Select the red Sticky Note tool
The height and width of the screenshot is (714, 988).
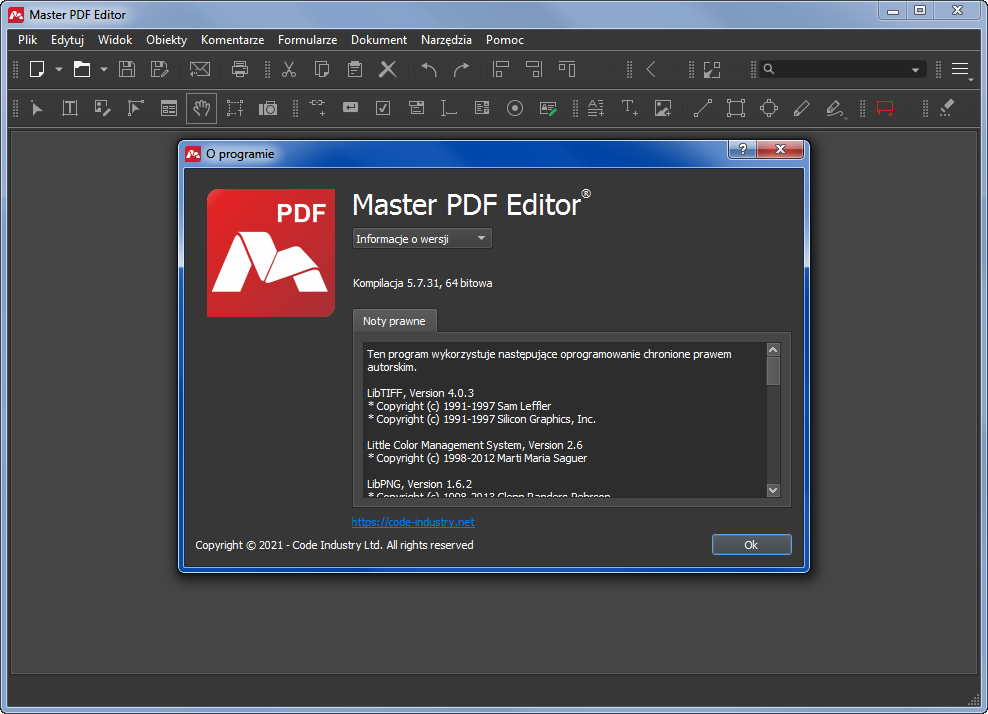pyautogui.click(x=885, y=108)
